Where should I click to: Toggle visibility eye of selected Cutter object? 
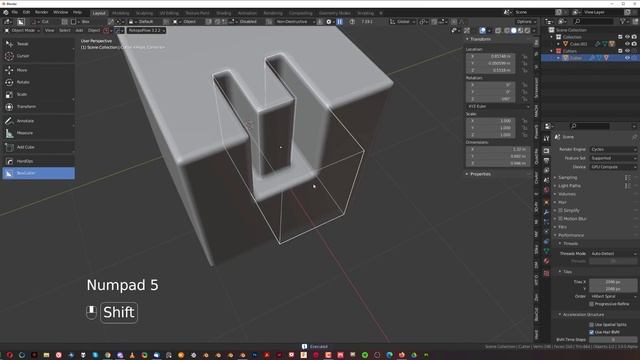click(627, 58)
